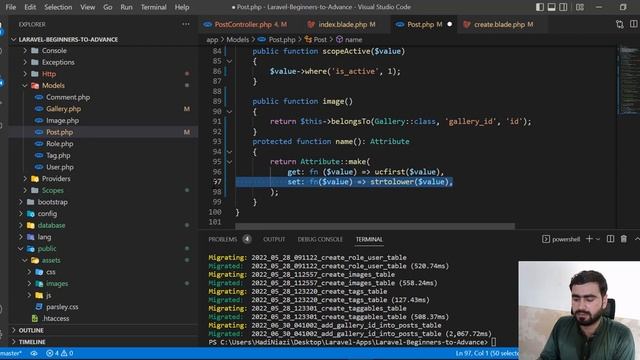Expand Scopes folder
The height and width of the screenshot is (360, 640).
pos(52,190)
